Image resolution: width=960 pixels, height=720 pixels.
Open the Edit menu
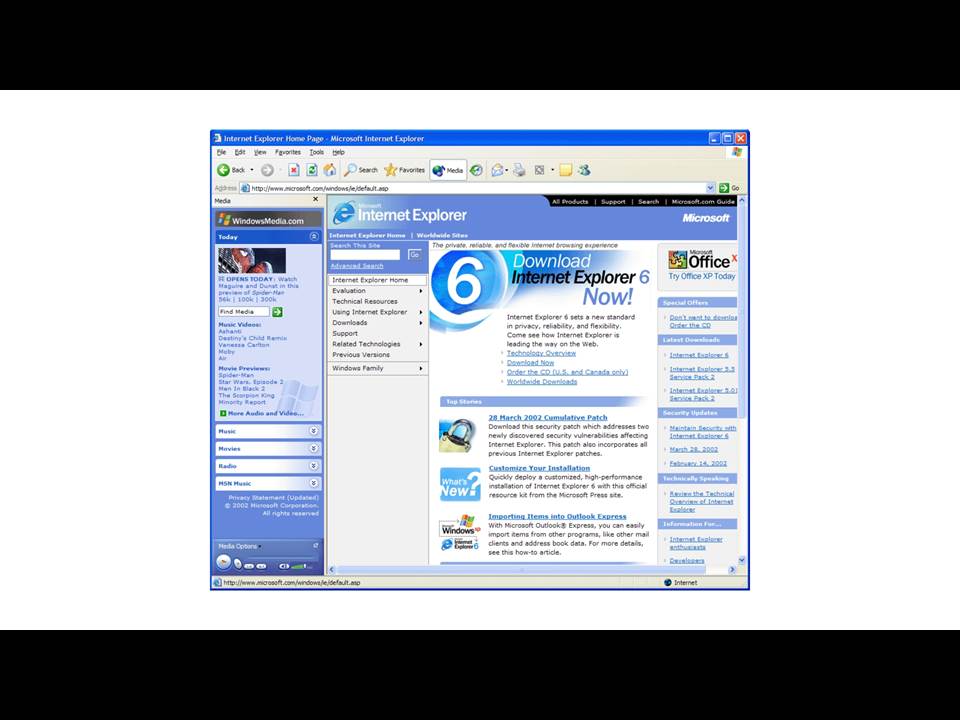240,152
